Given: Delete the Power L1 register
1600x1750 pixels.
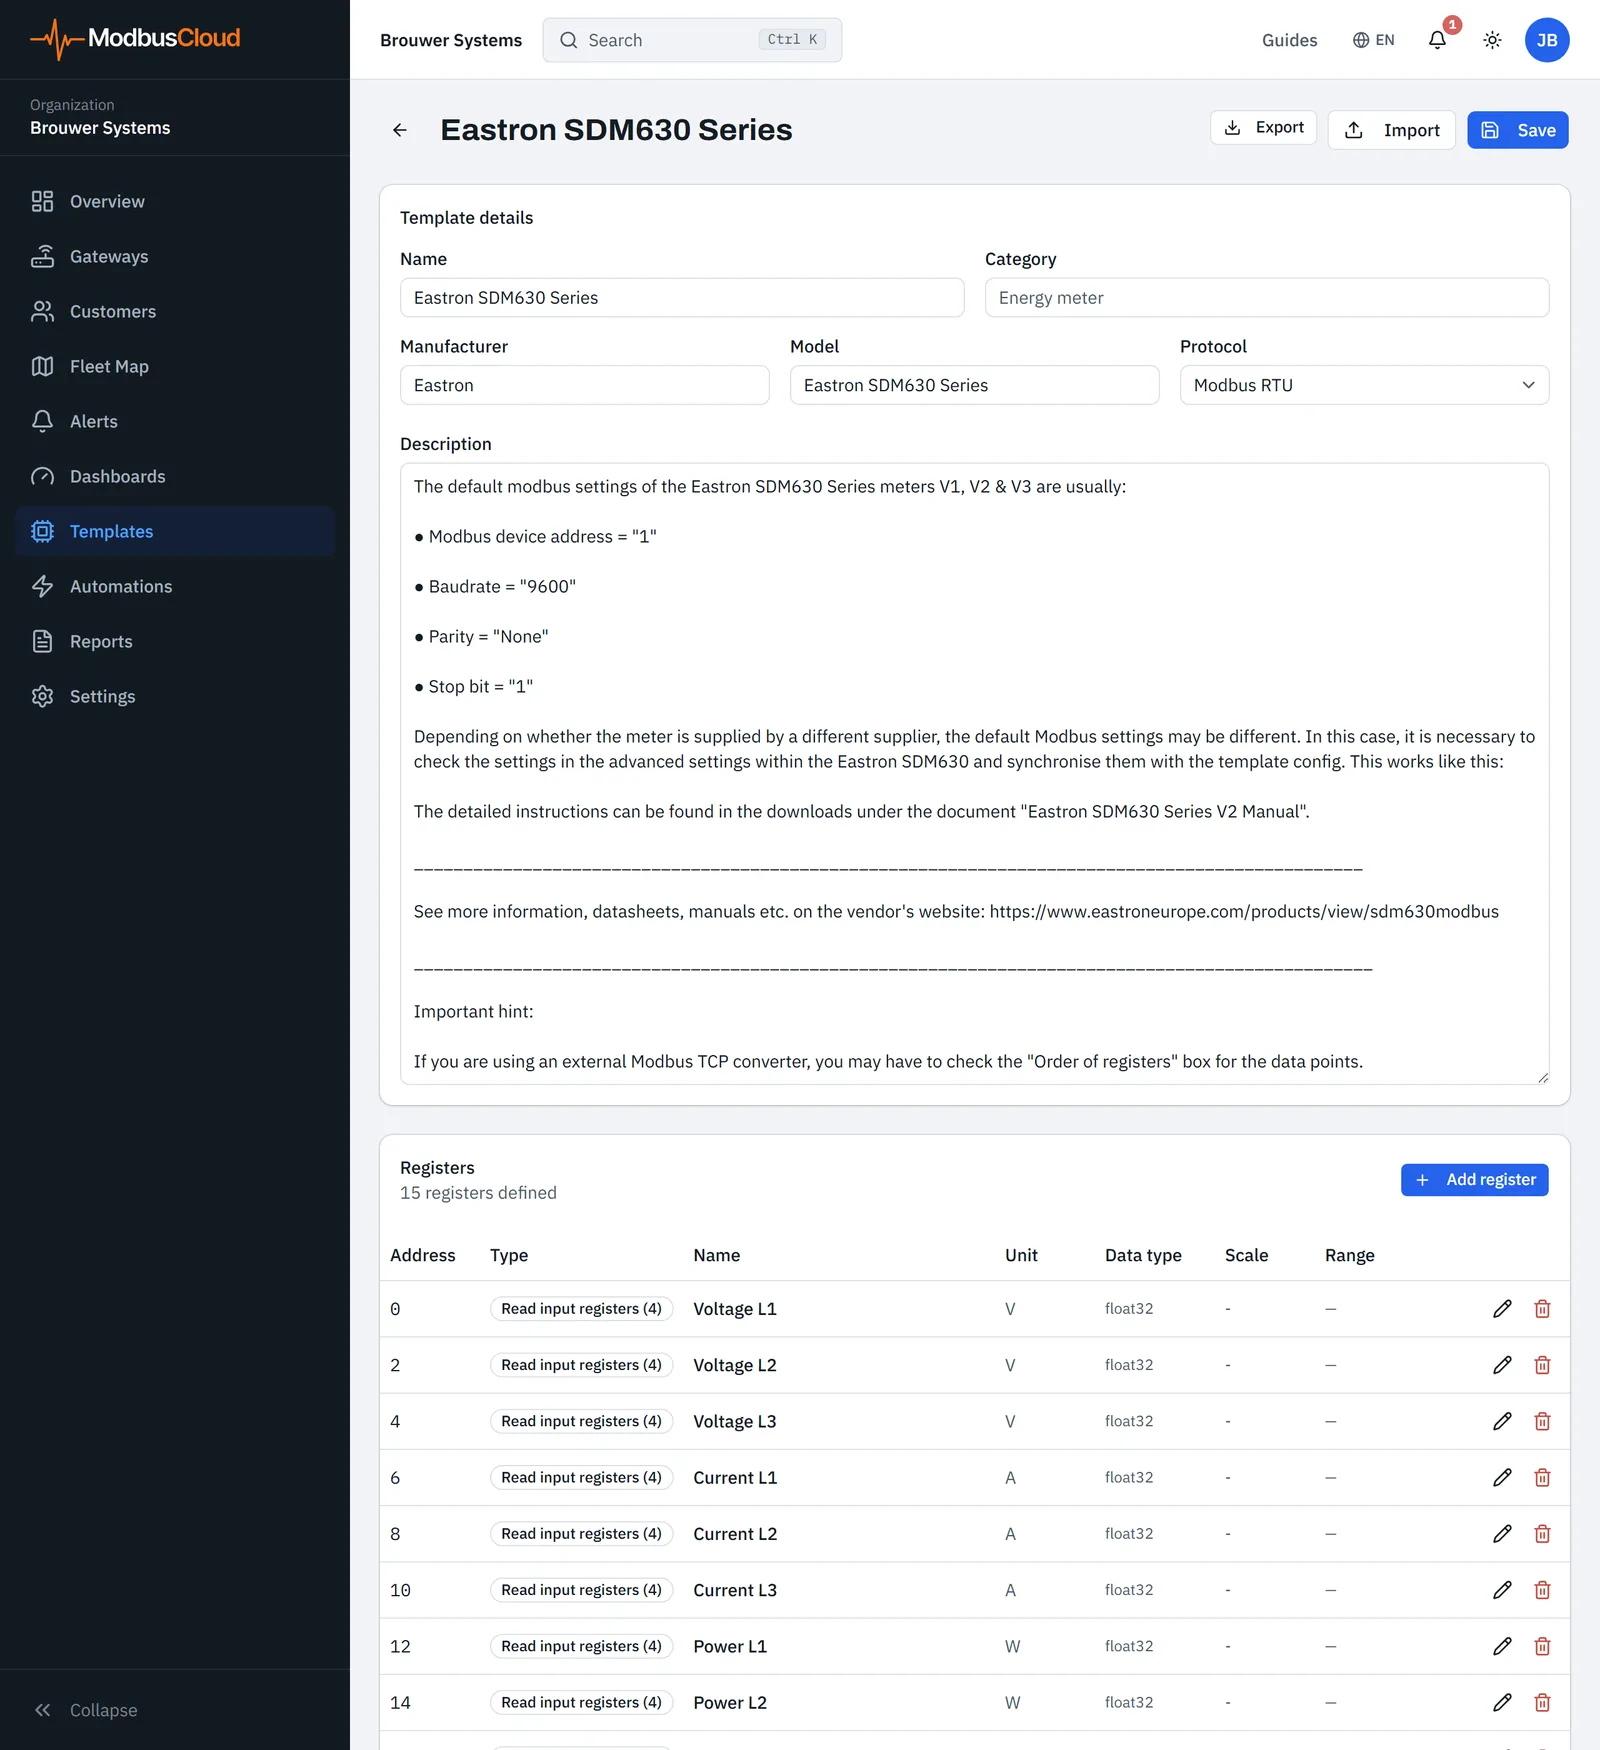Looking at the screenshot, I should point(1542,1646).
